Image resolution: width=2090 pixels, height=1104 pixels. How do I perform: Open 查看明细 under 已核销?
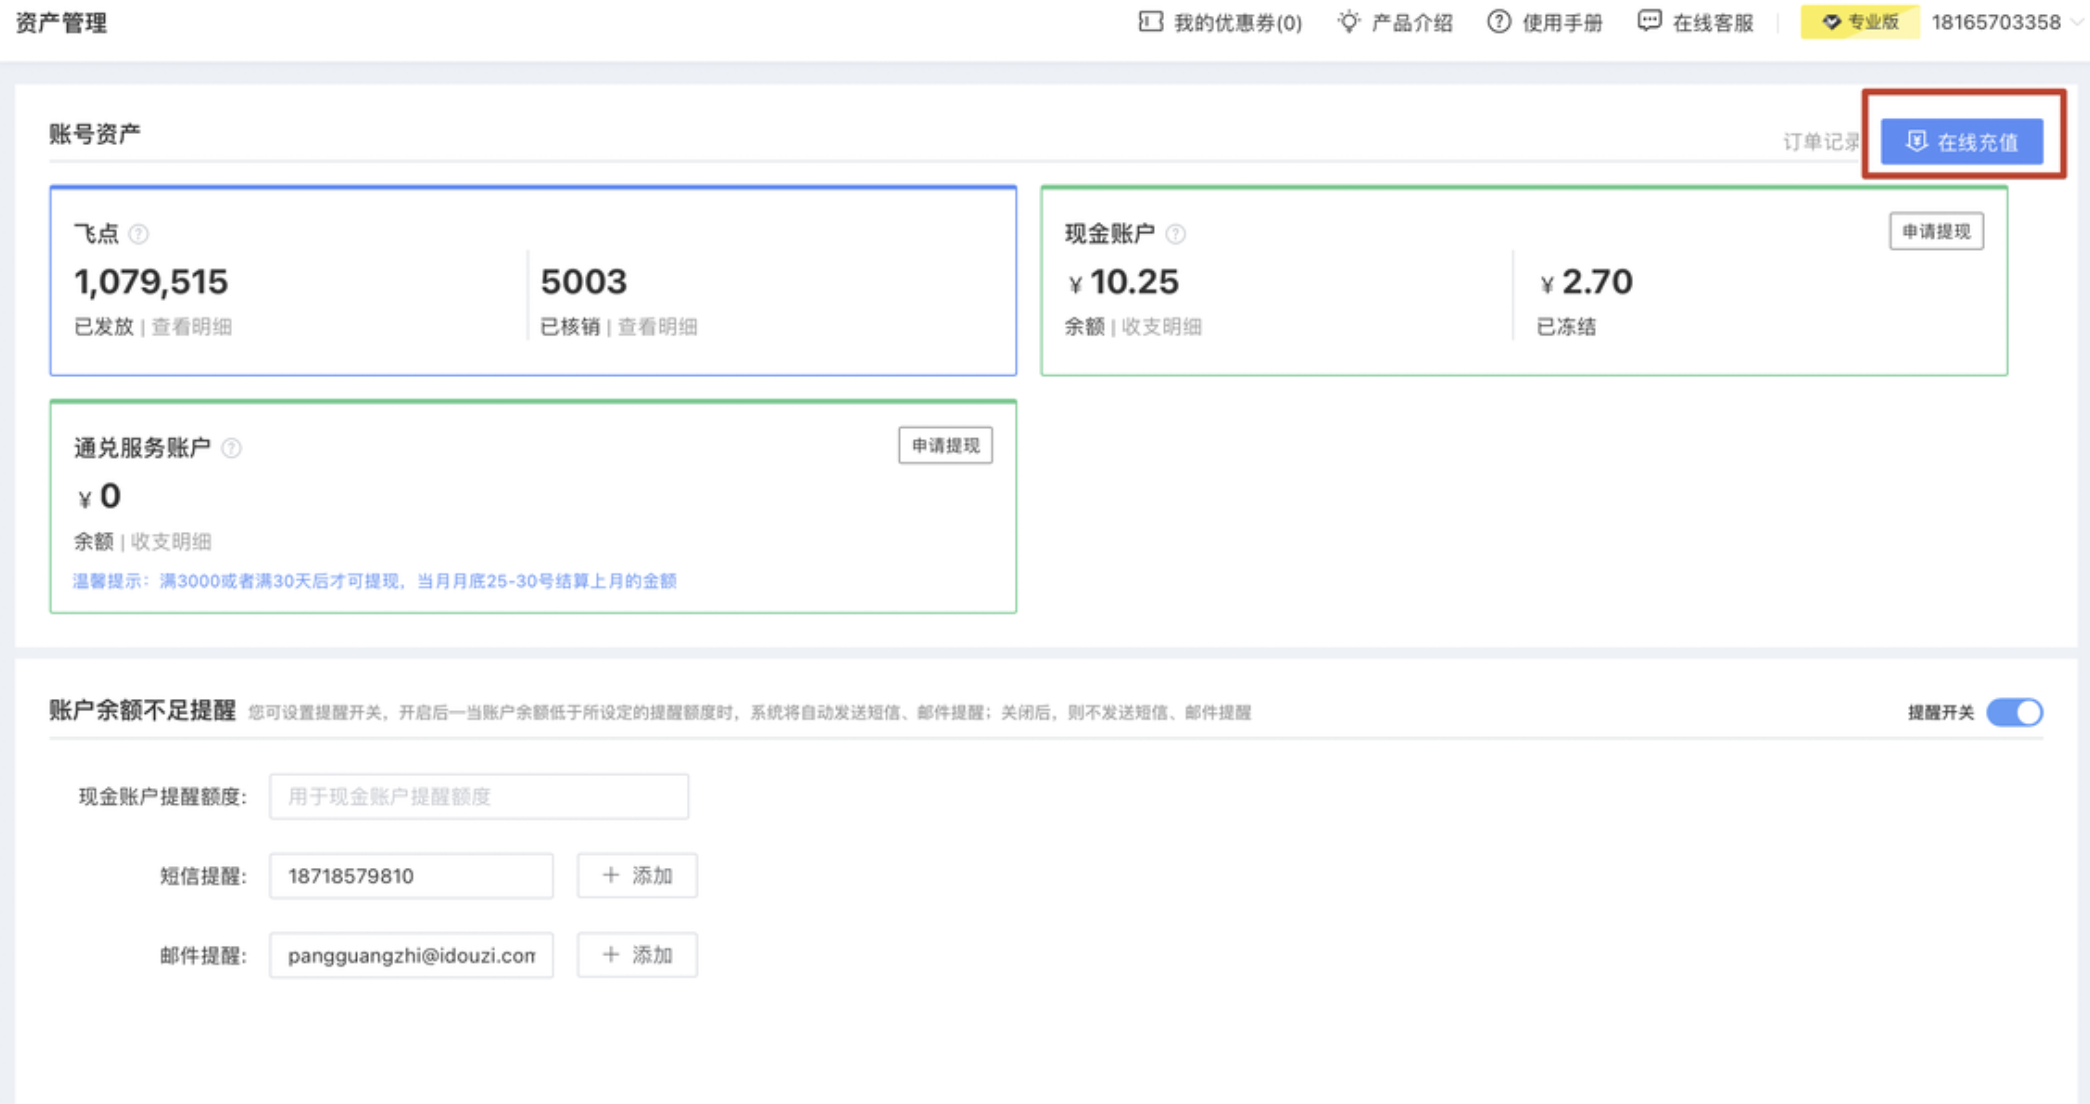click(x=657, y=327)
